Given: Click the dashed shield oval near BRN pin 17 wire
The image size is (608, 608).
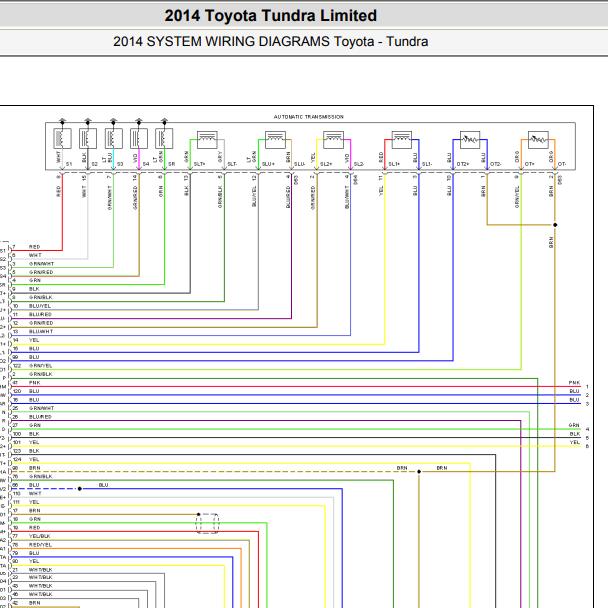Looking at the screenshot, I should pos(207,523).
